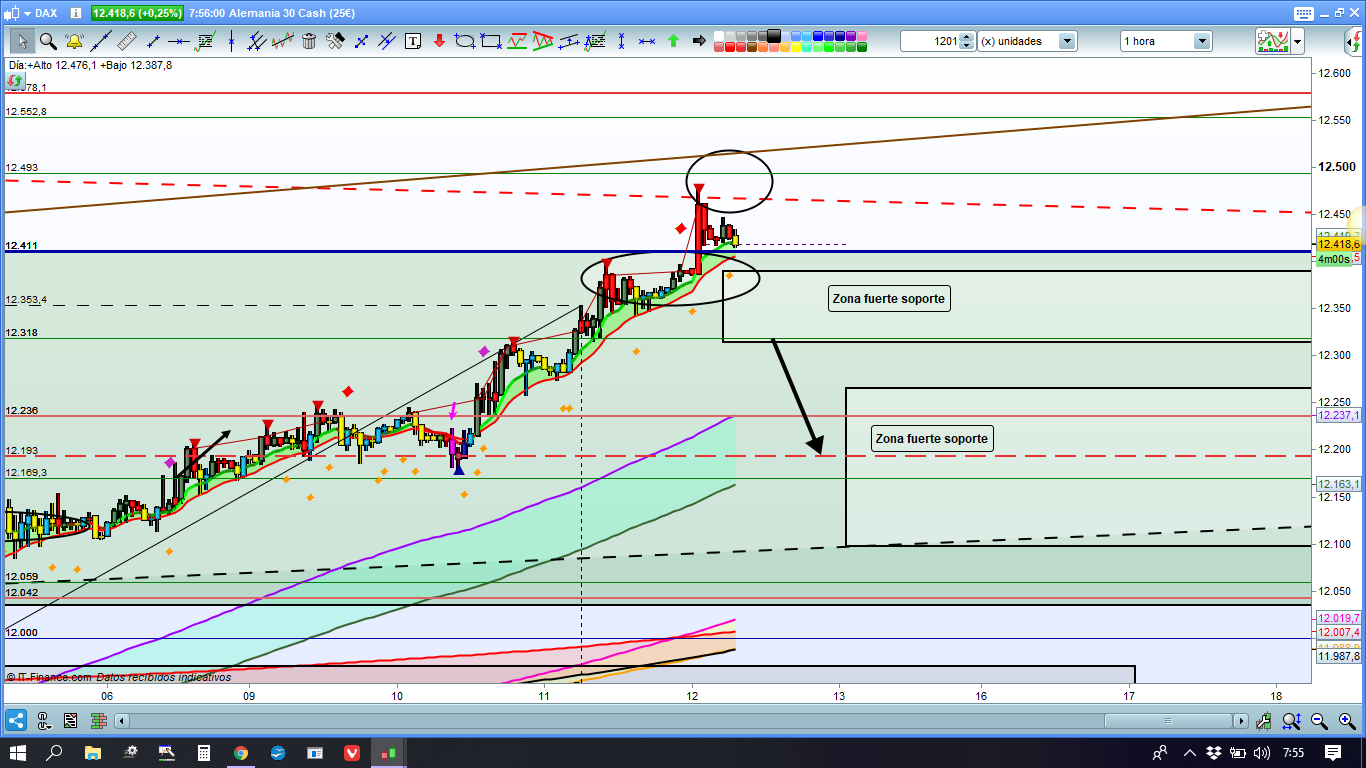Select the text annotation T tool

pos(413,41)
